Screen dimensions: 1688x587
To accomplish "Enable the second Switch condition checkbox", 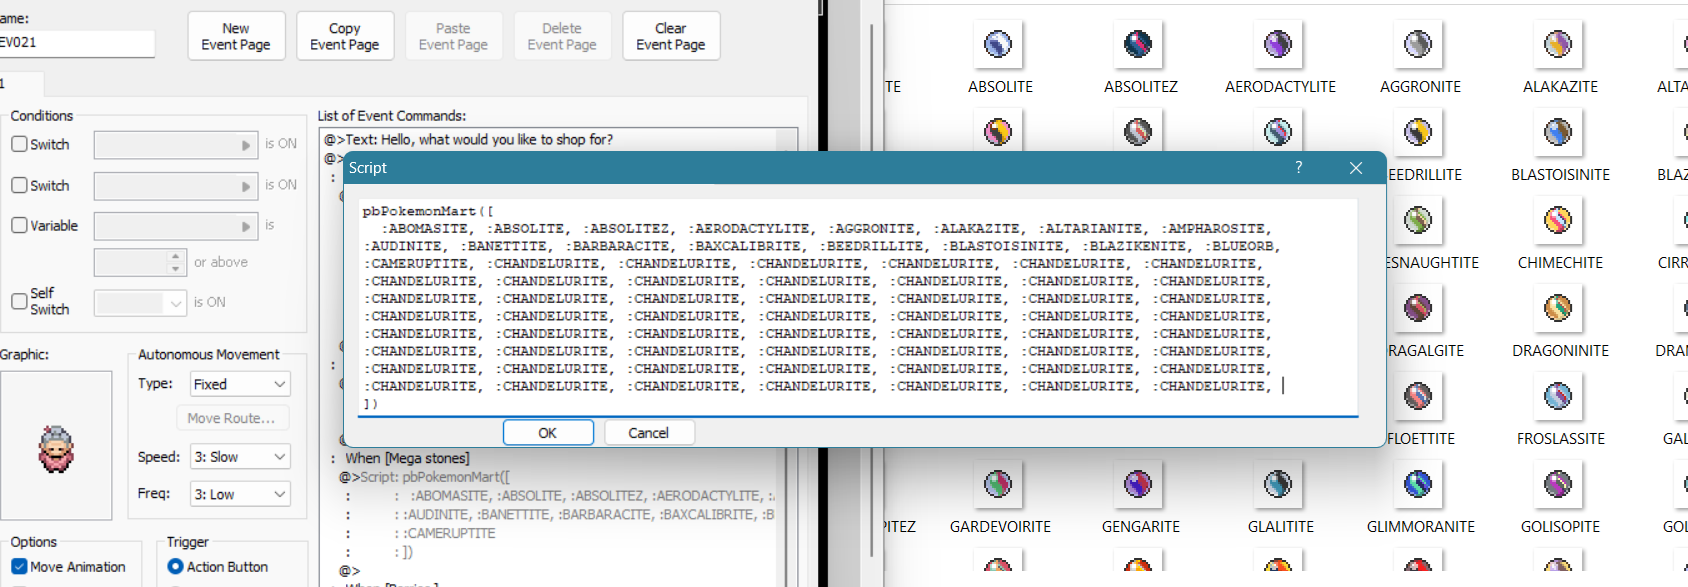I will (x=19, y=185).
